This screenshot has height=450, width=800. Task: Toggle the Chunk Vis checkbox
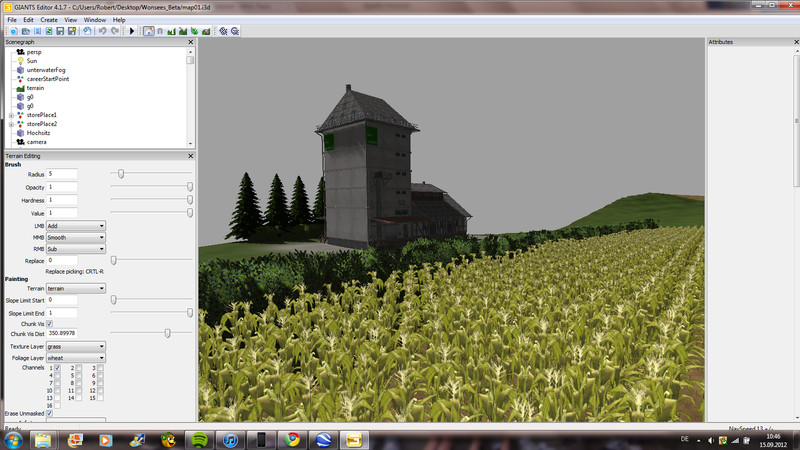pos(49,324)
